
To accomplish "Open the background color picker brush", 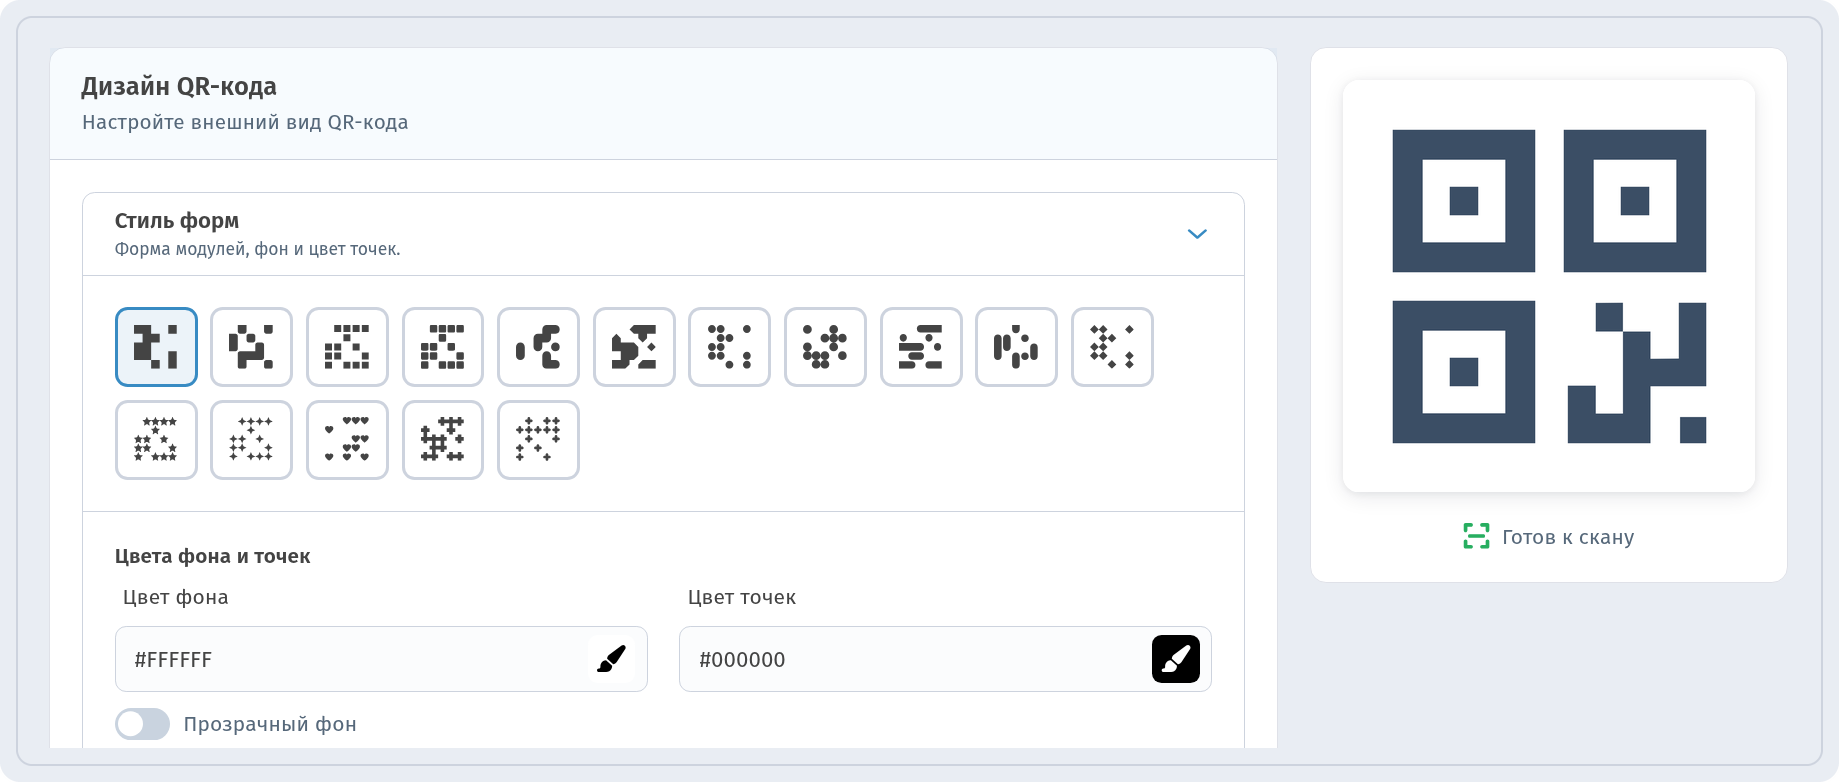I will click(x=611, y=659).
